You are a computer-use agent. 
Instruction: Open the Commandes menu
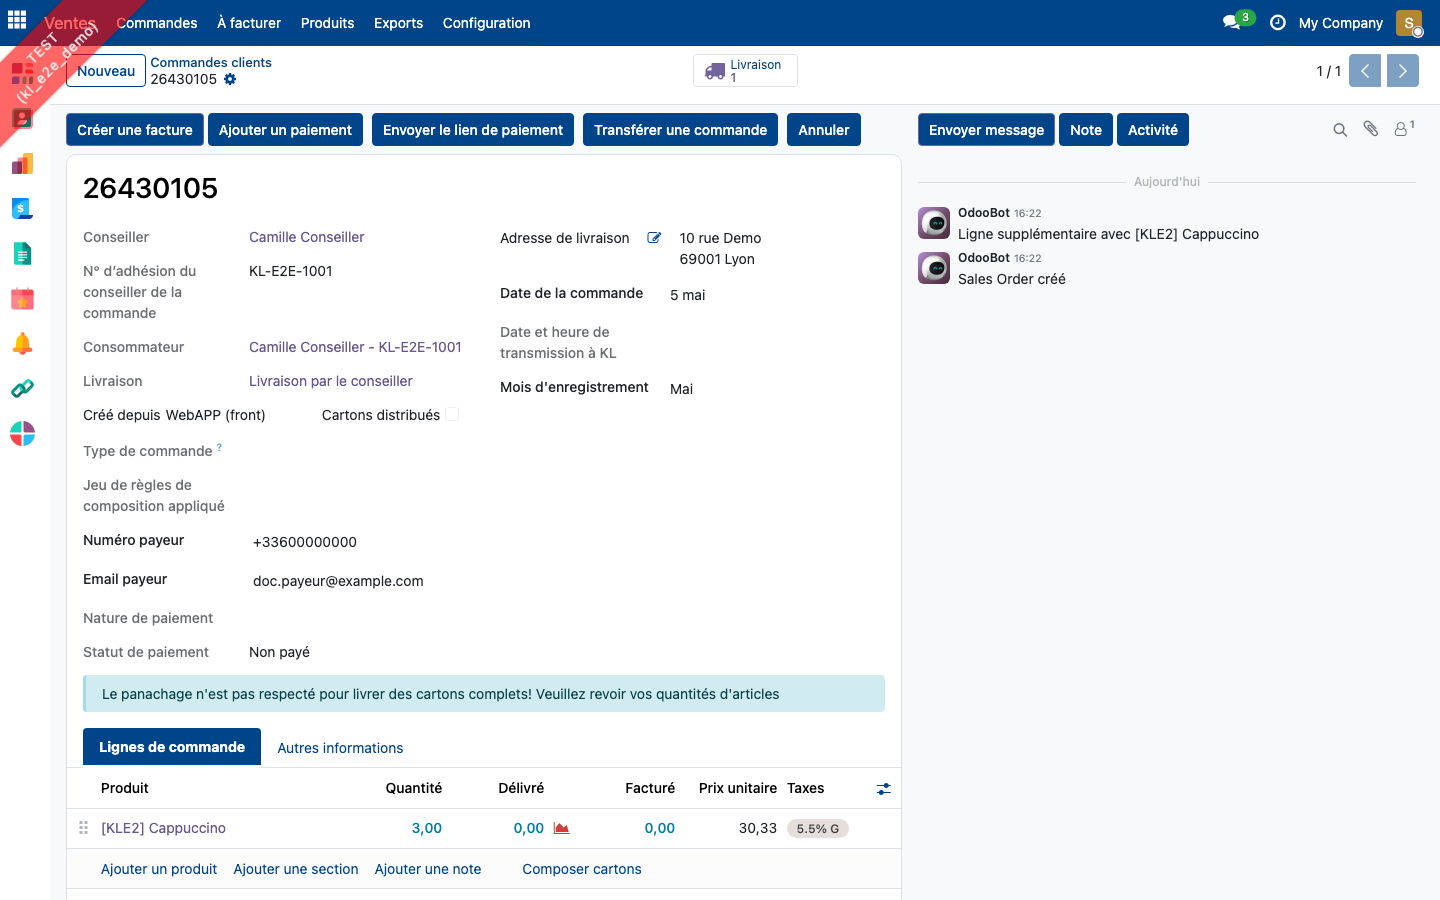point(157,23)
